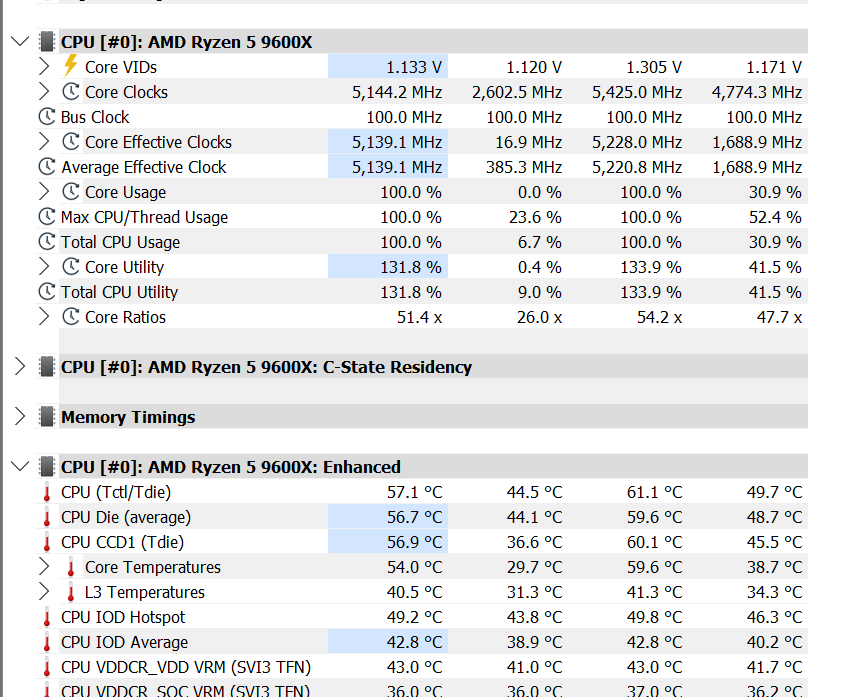This screenshot has width=841, height=697.
Task: Select the Bus Clock sensor row
Action: (x=95, y=117)
